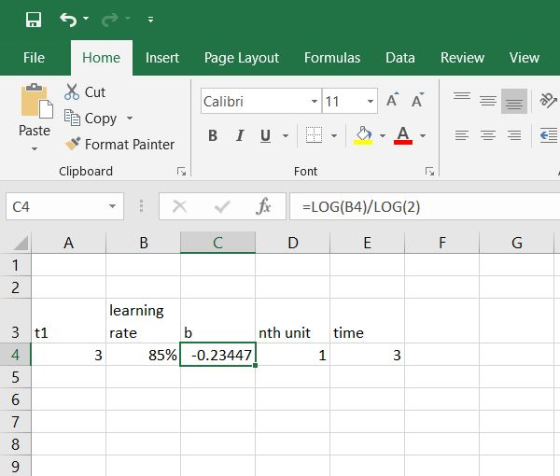Click the Decrease Indent icon
560x476 pixels.
549,135
